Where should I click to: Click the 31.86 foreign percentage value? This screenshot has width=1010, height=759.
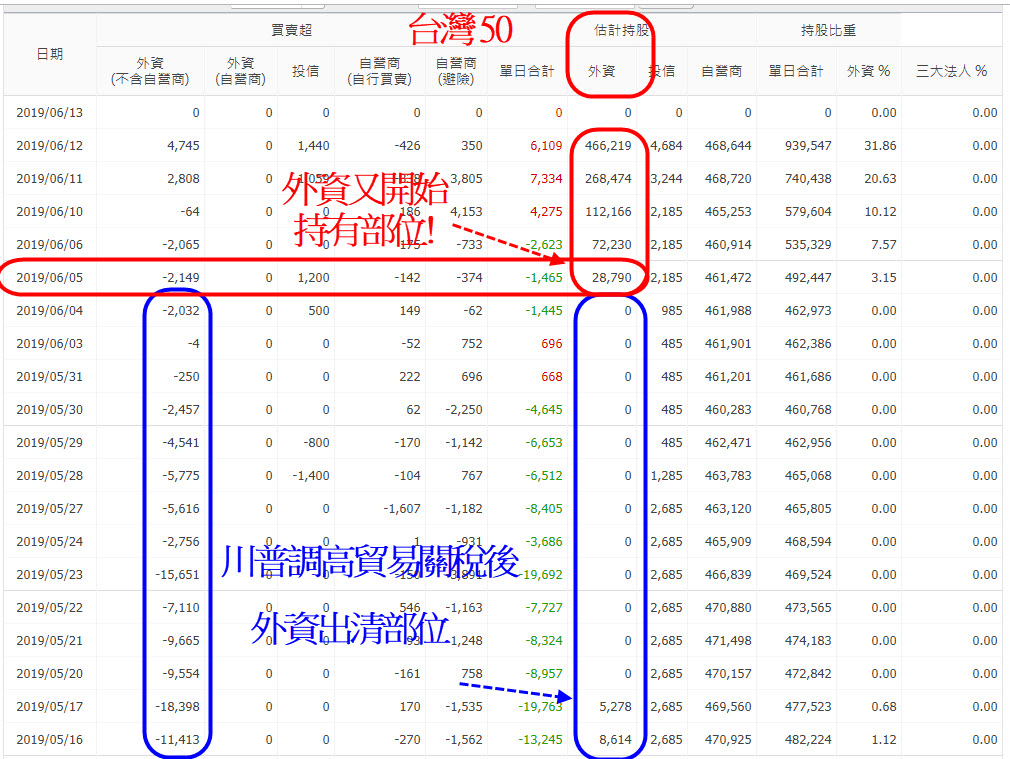click(x=880, y=146)
